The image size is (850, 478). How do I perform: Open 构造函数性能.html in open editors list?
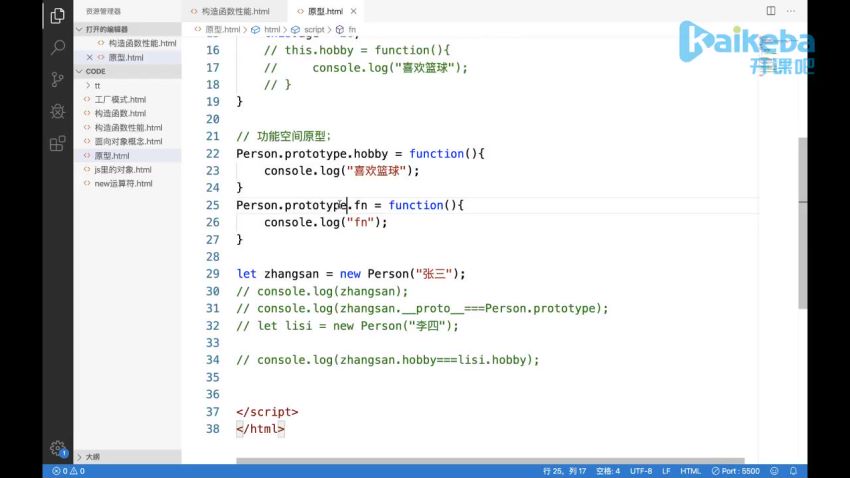[128, 43]
